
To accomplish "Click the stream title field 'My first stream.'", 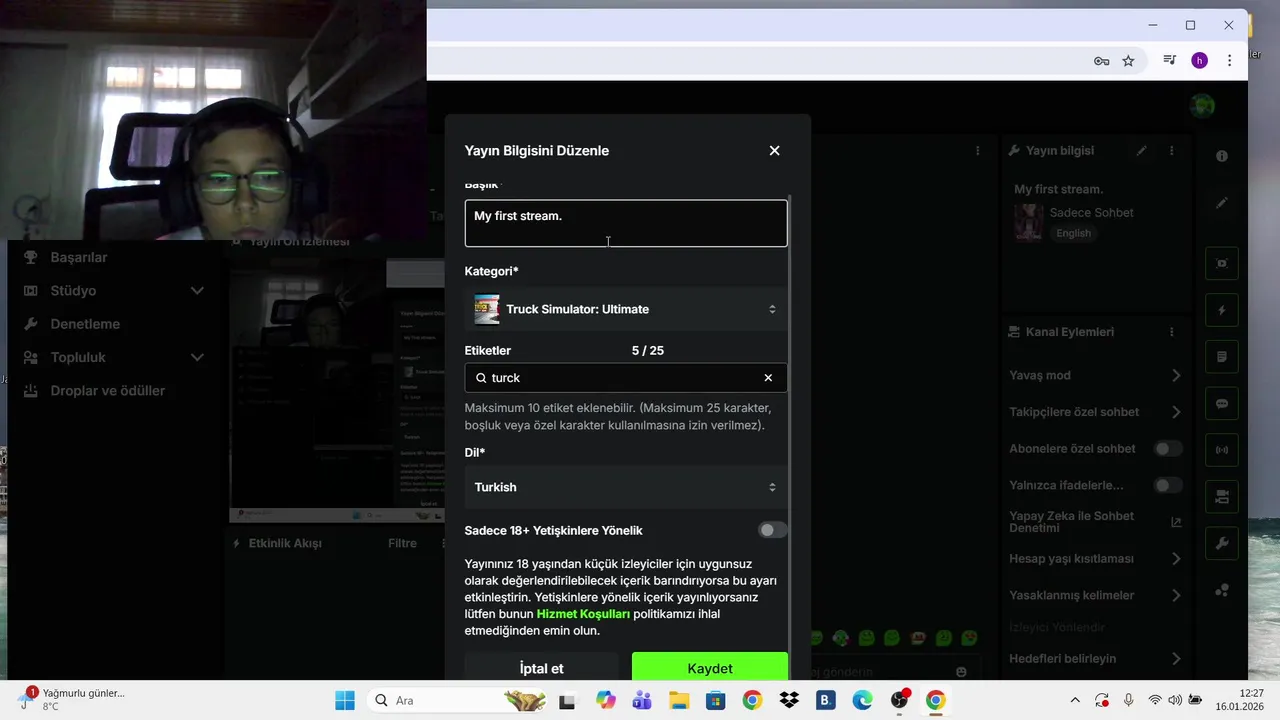I will (x=626, y=223).
